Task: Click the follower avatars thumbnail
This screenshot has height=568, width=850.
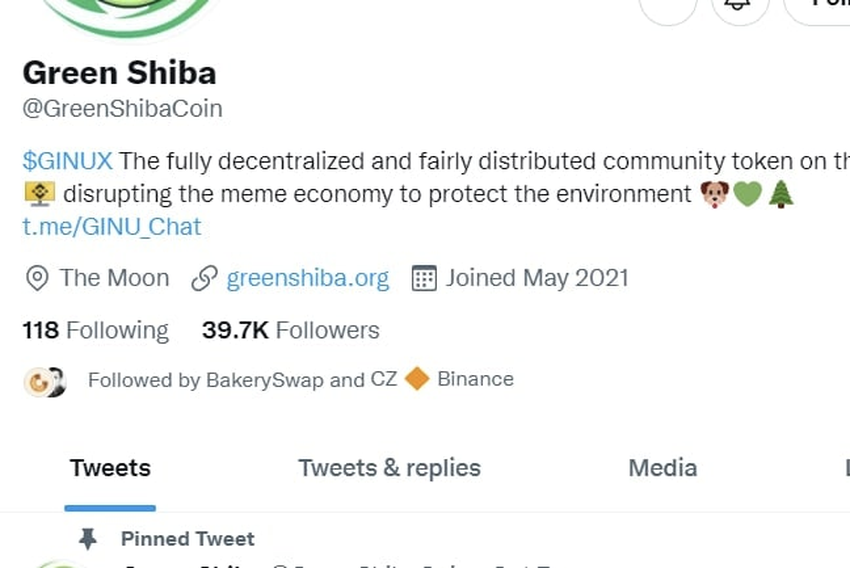Action: [45, 382]
